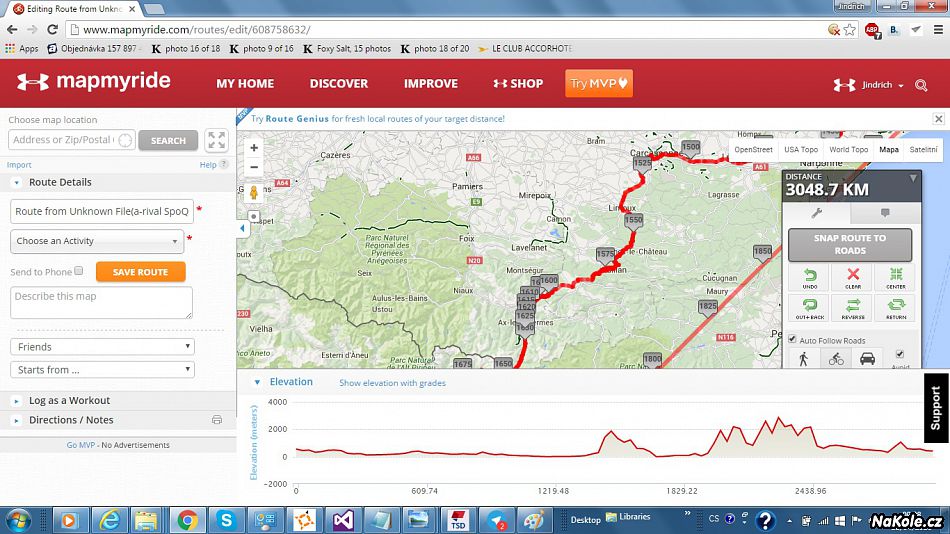Switch map to OpenStreet layer

pyautogui.click(x=753, y=150)
